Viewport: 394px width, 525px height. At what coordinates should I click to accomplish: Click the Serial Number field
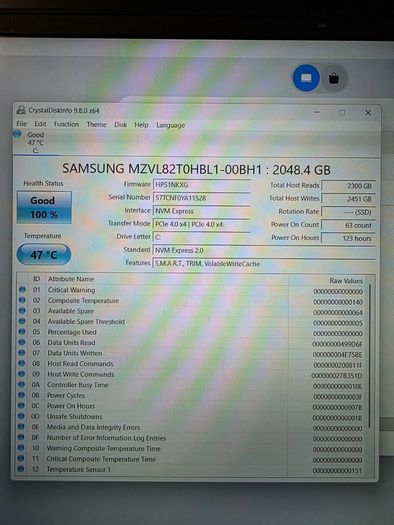202,198
